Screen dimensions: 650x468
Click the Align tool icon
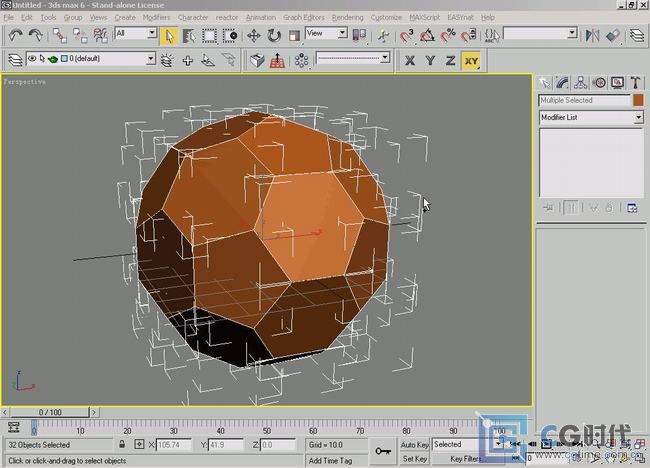point(613,35)
